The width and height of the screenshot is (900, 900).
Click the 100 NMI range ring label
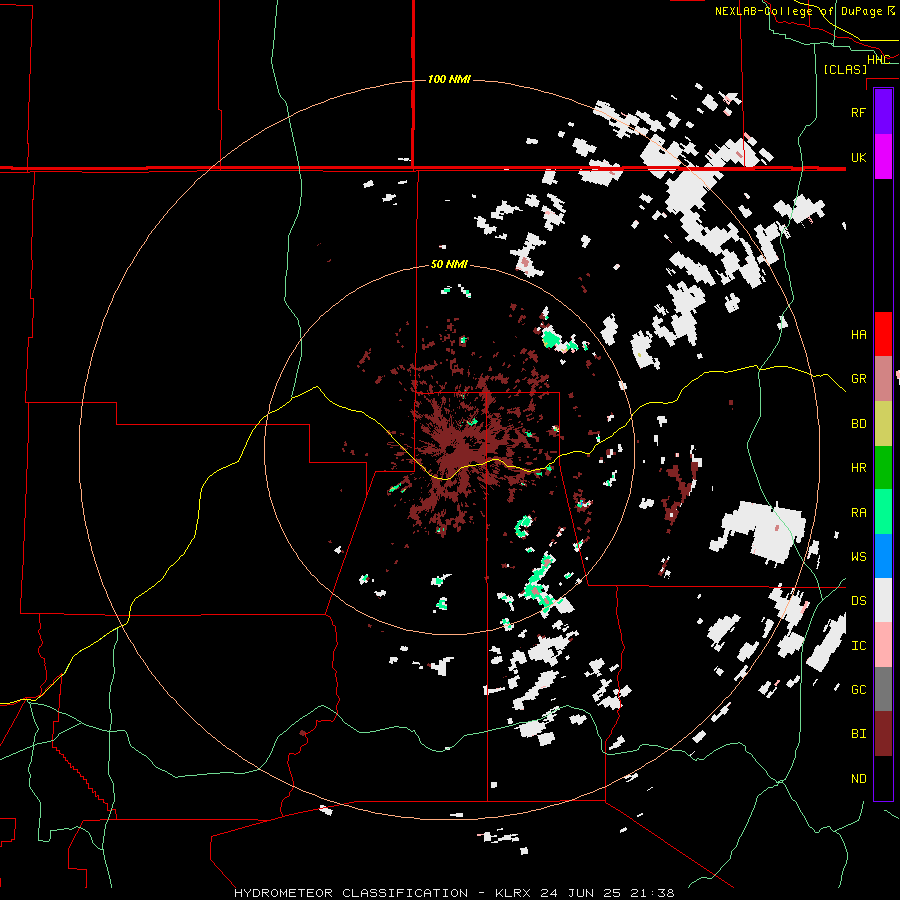click(x=449, y=79)
